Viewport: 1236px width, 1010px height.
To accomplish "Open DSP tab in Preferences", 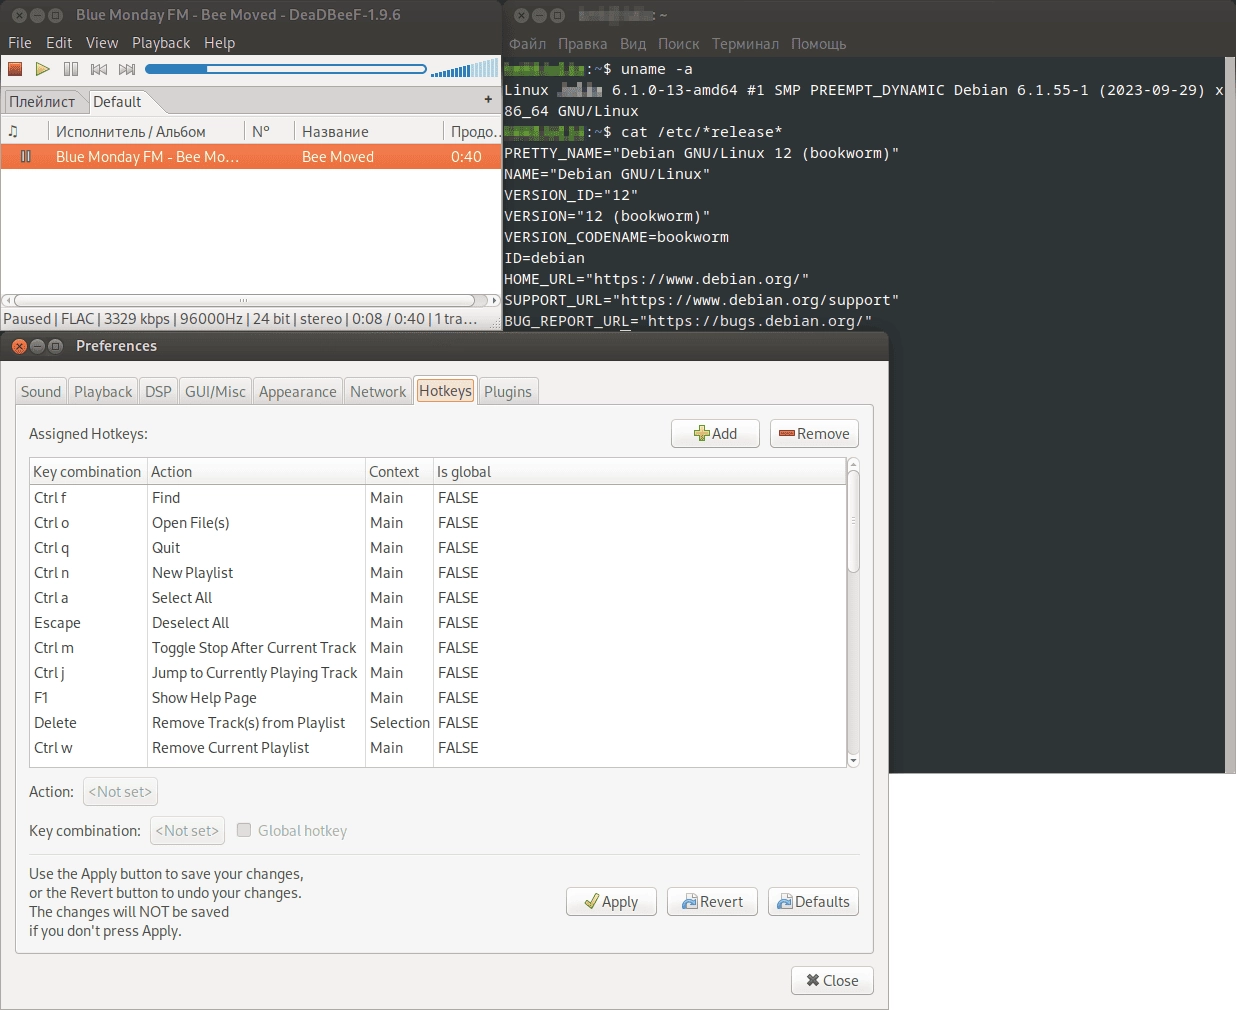I will pyautogui.click(x=158, y=392).
